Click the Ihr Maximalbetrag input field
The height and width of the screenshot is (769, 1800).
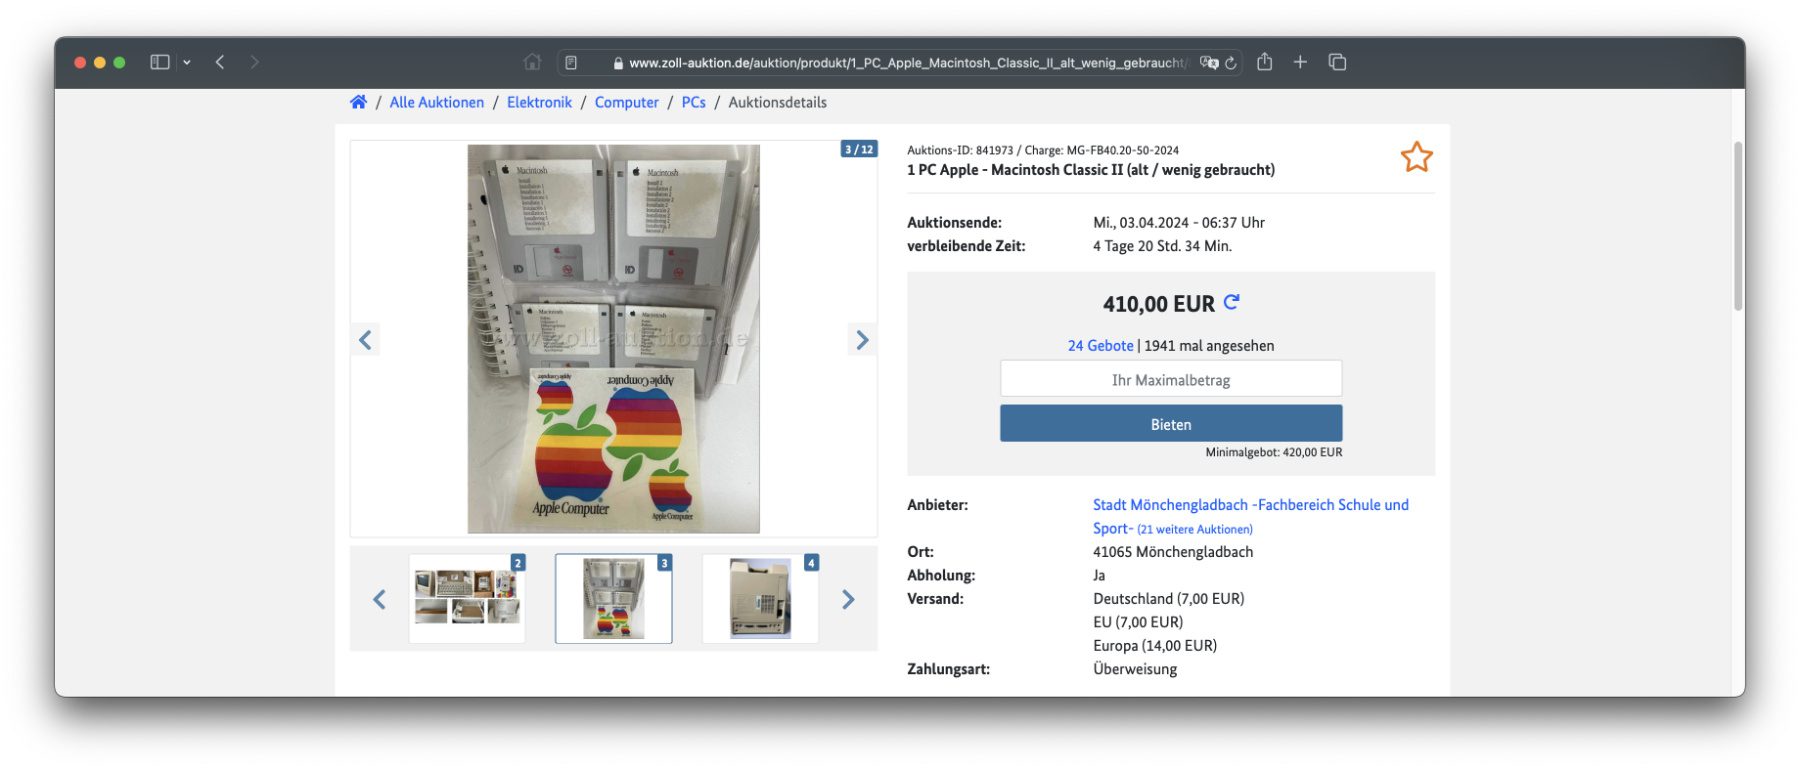1171,380
